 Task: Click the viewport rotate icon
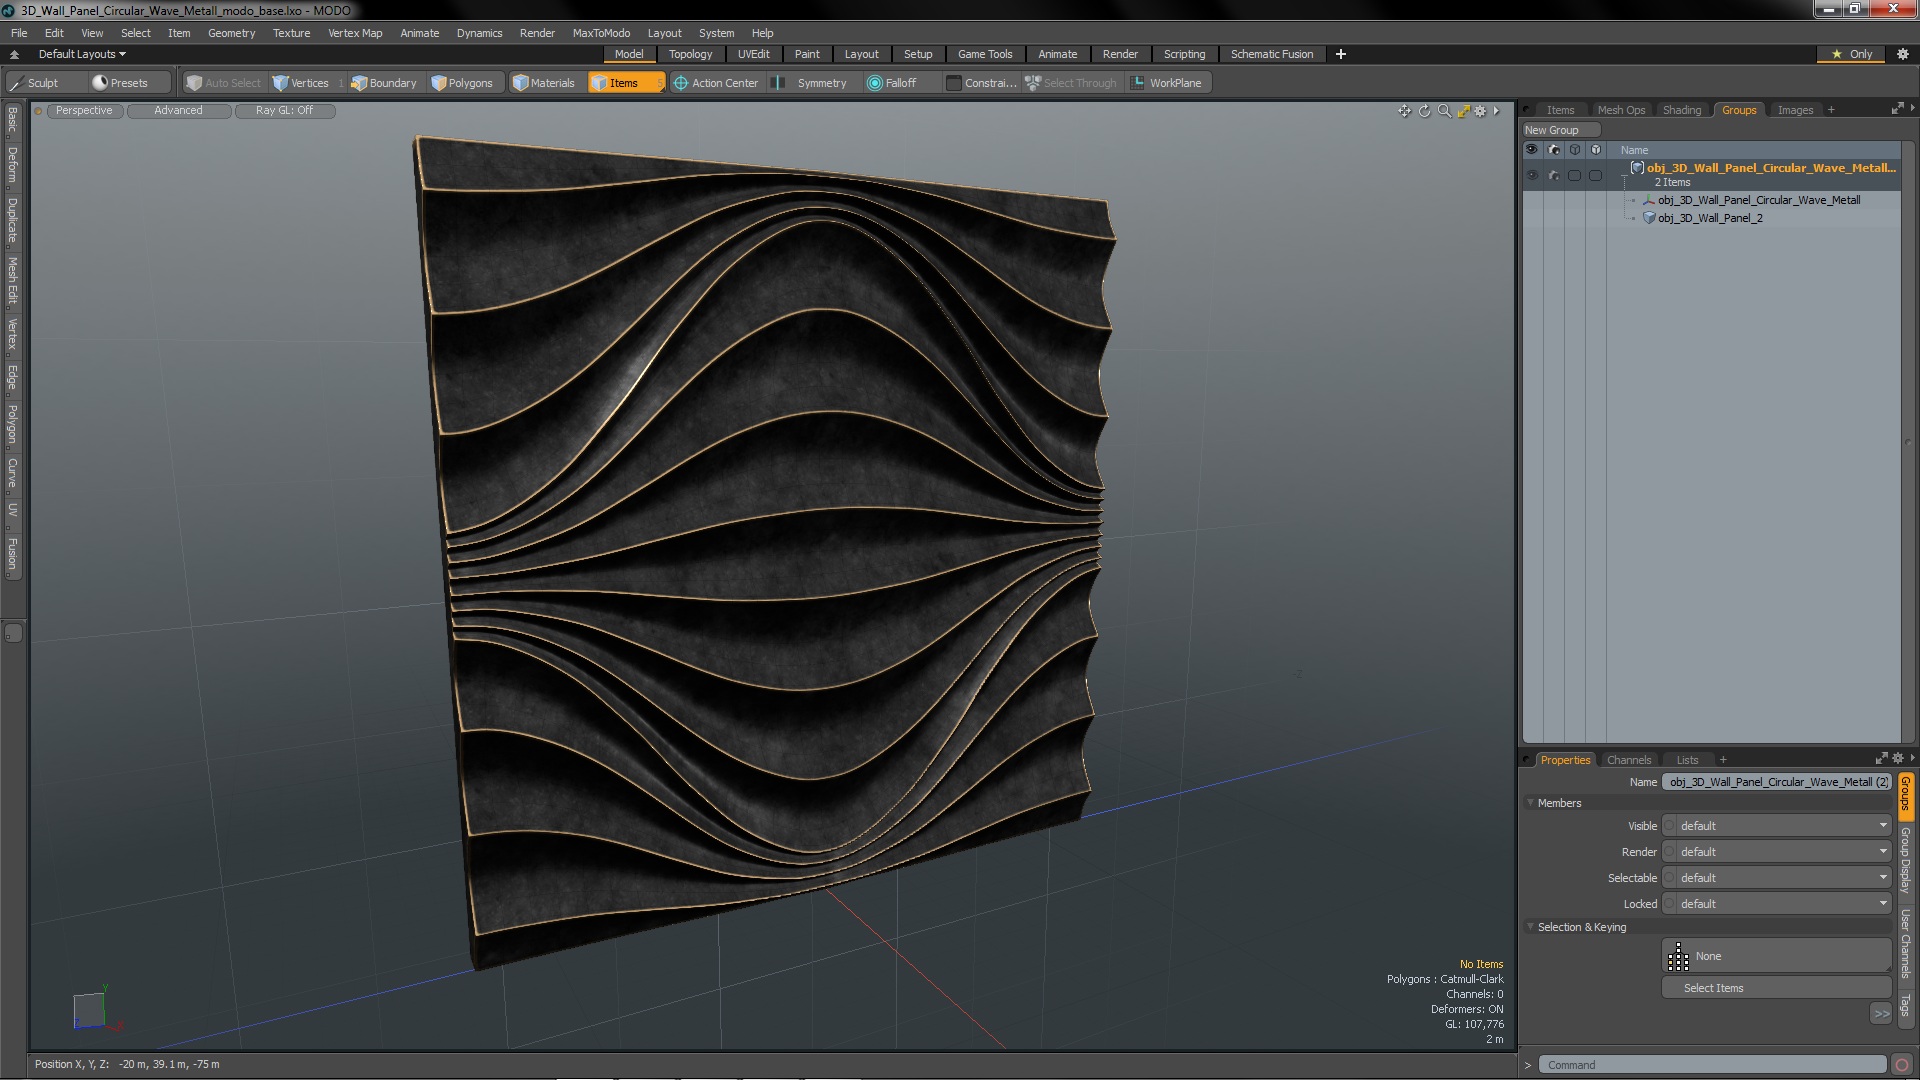pyautogui.click(x=1424, y=111)
